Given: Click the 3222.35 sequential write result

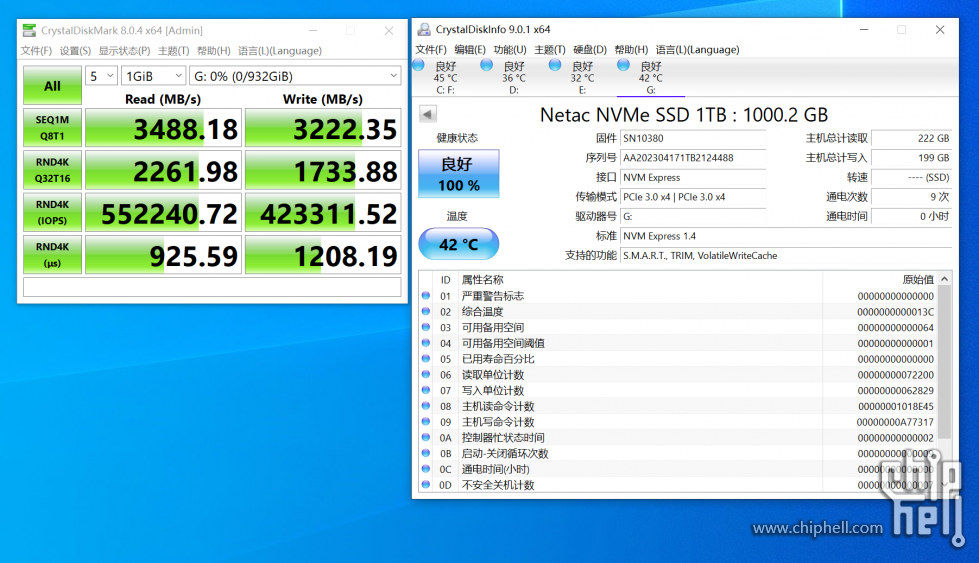Looking at the screenshot, I should (323, 128).
